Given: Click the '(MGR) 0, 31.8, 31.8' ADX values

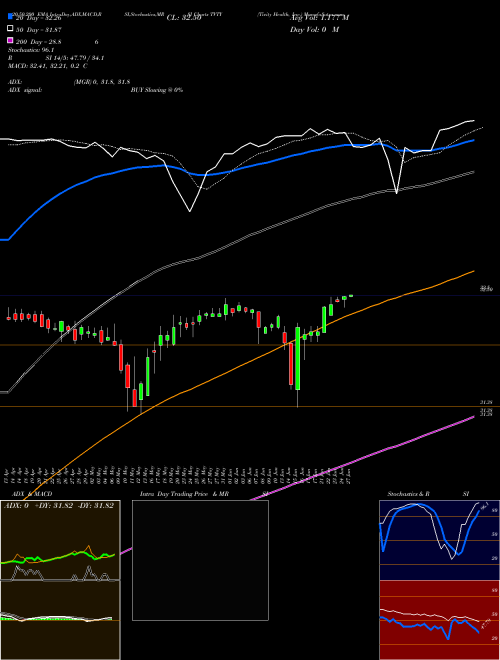Looking at the screenshot, I should (101, 82).
